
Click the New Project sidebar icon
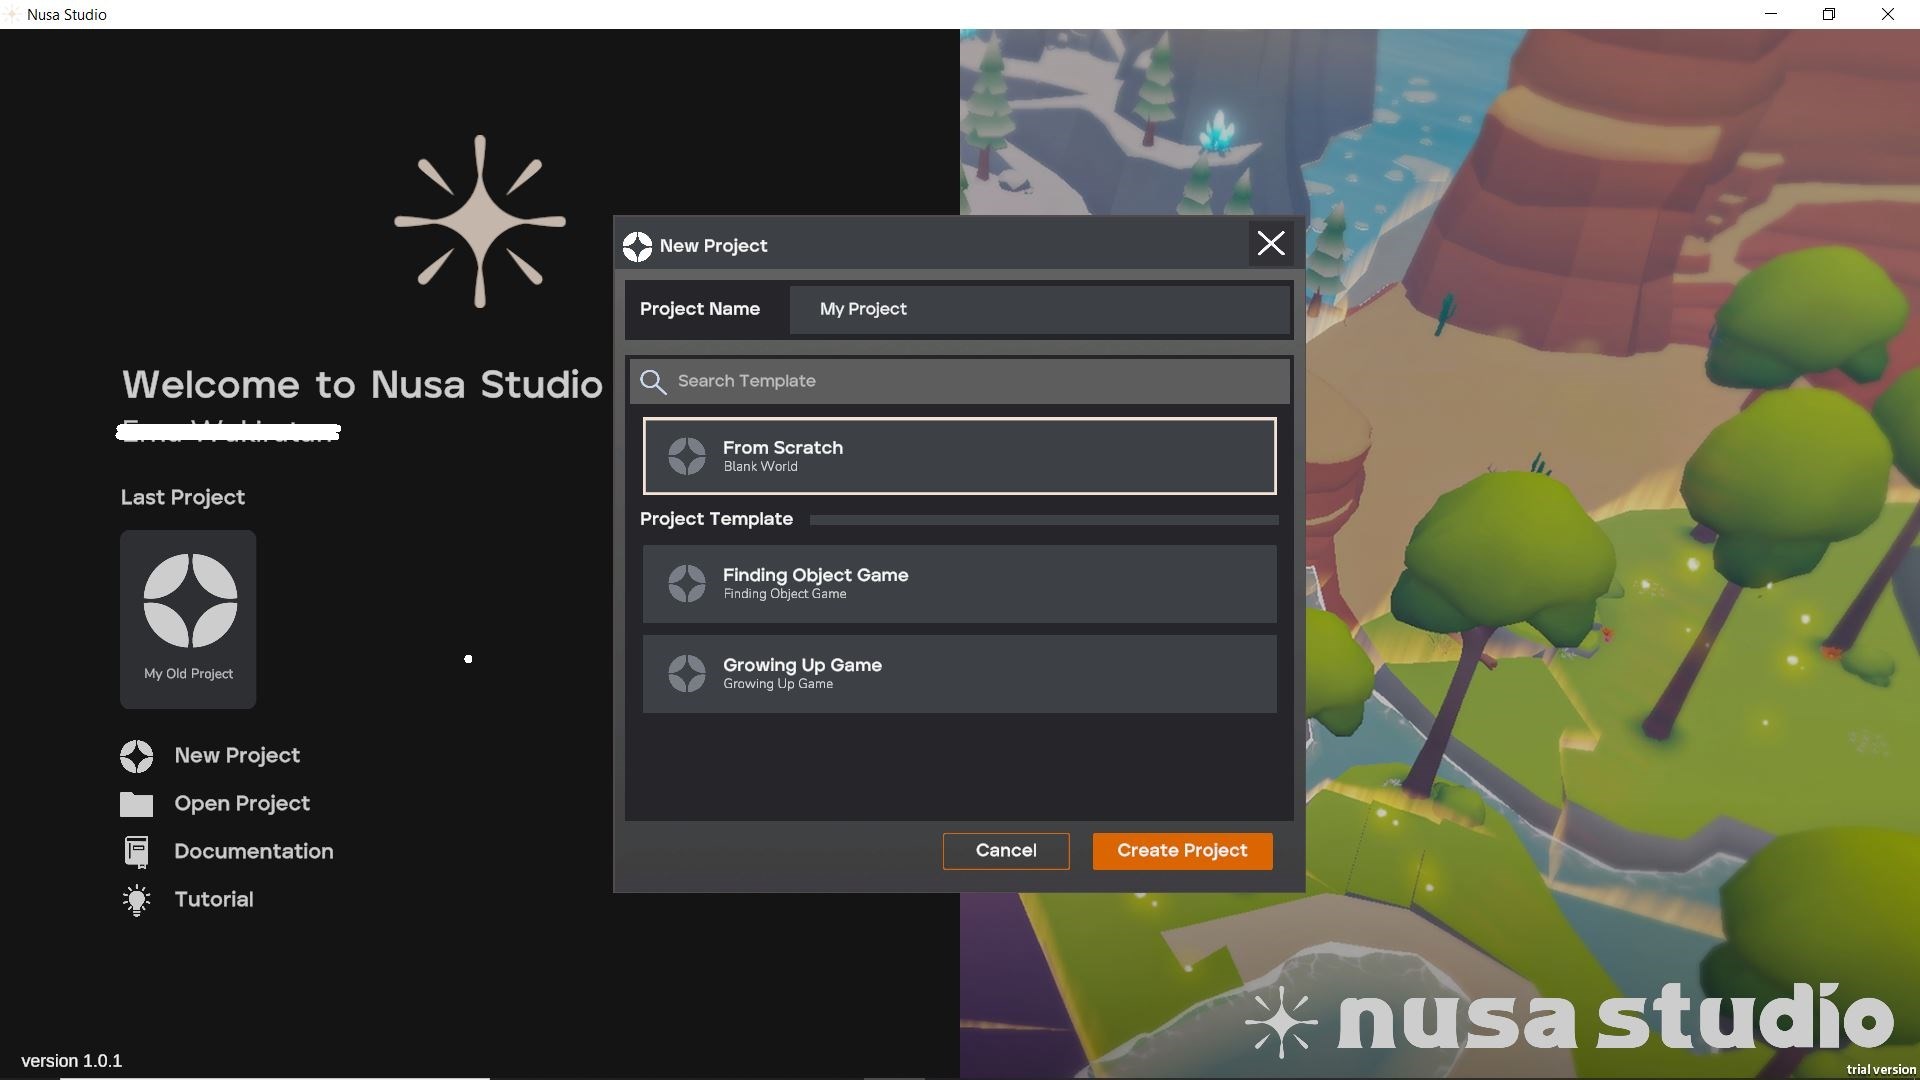click(x=137, y=756)
